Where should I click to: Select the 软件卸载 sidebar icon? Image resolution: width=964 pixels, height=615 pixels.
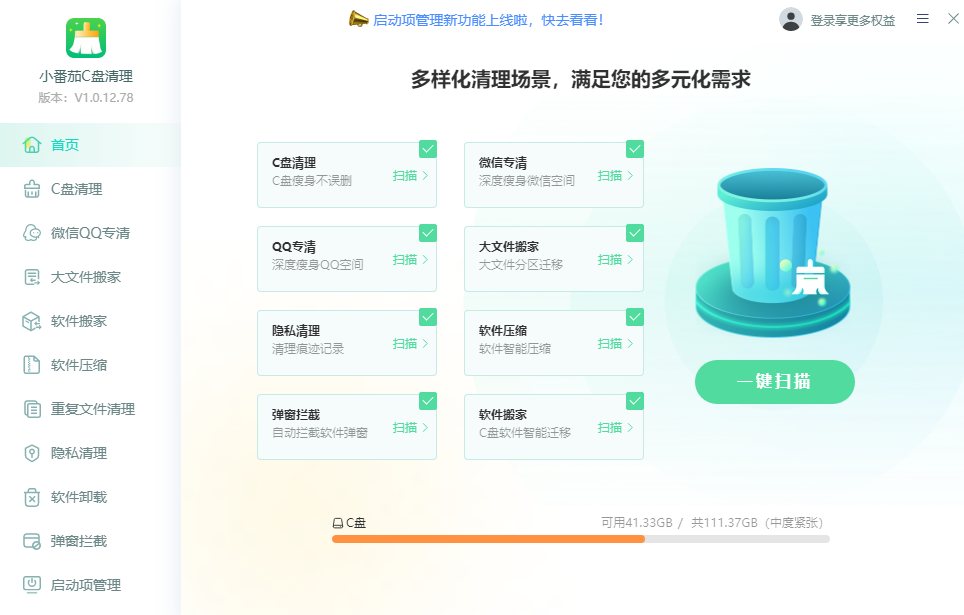[75, 497]
